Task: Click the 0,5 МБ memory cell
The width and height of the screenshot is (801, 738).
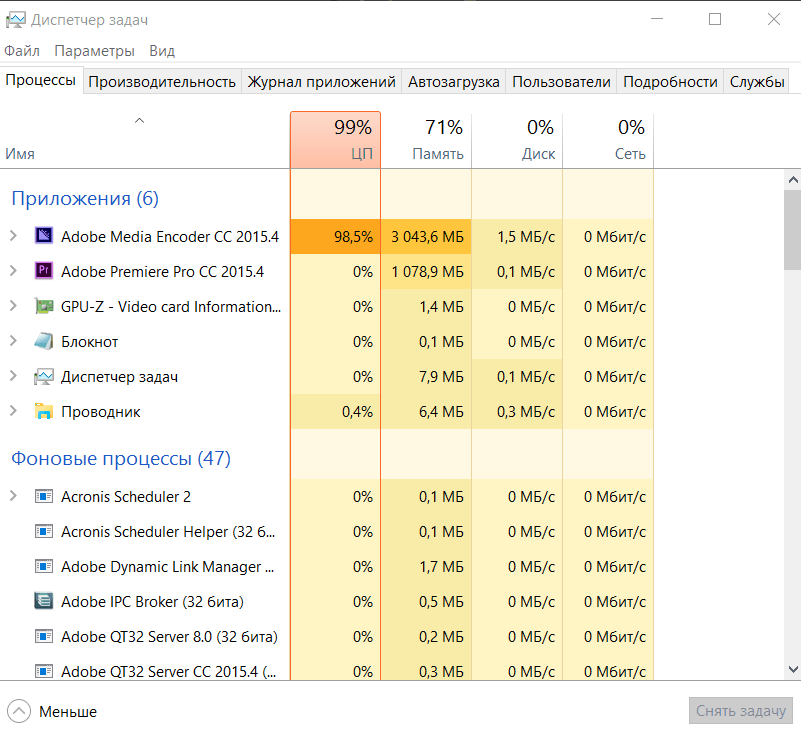Action: [426, 602]
